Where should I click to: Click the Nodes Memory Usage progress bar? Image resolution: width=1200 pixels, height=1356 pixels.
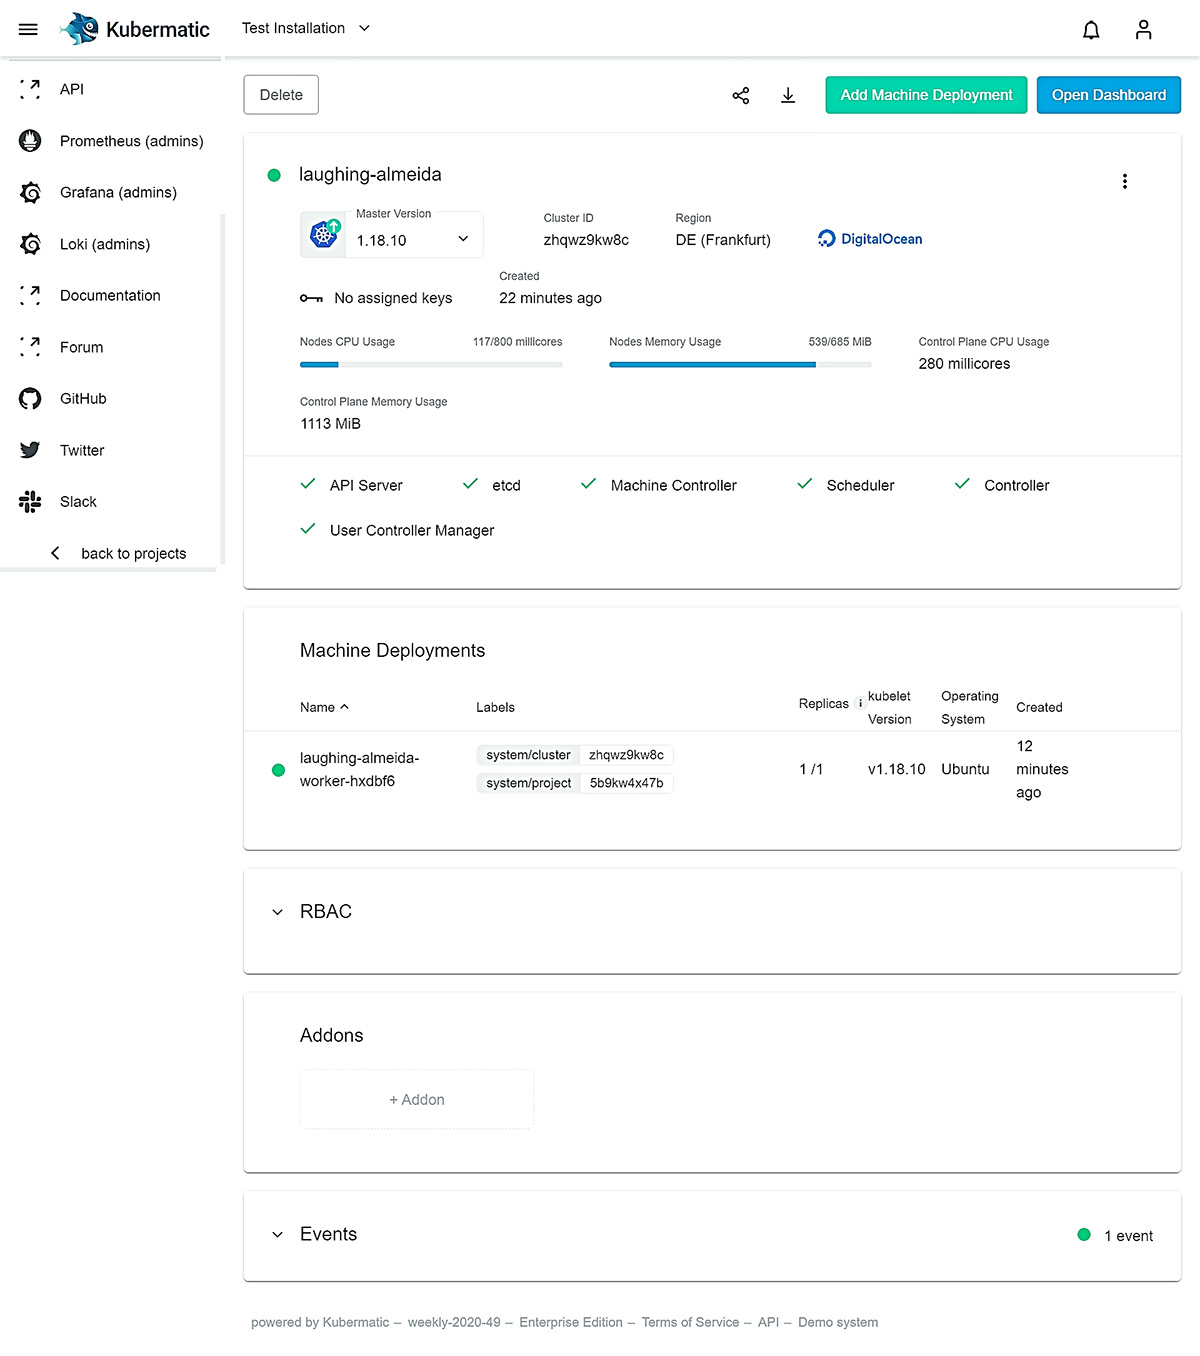point(740,364)
